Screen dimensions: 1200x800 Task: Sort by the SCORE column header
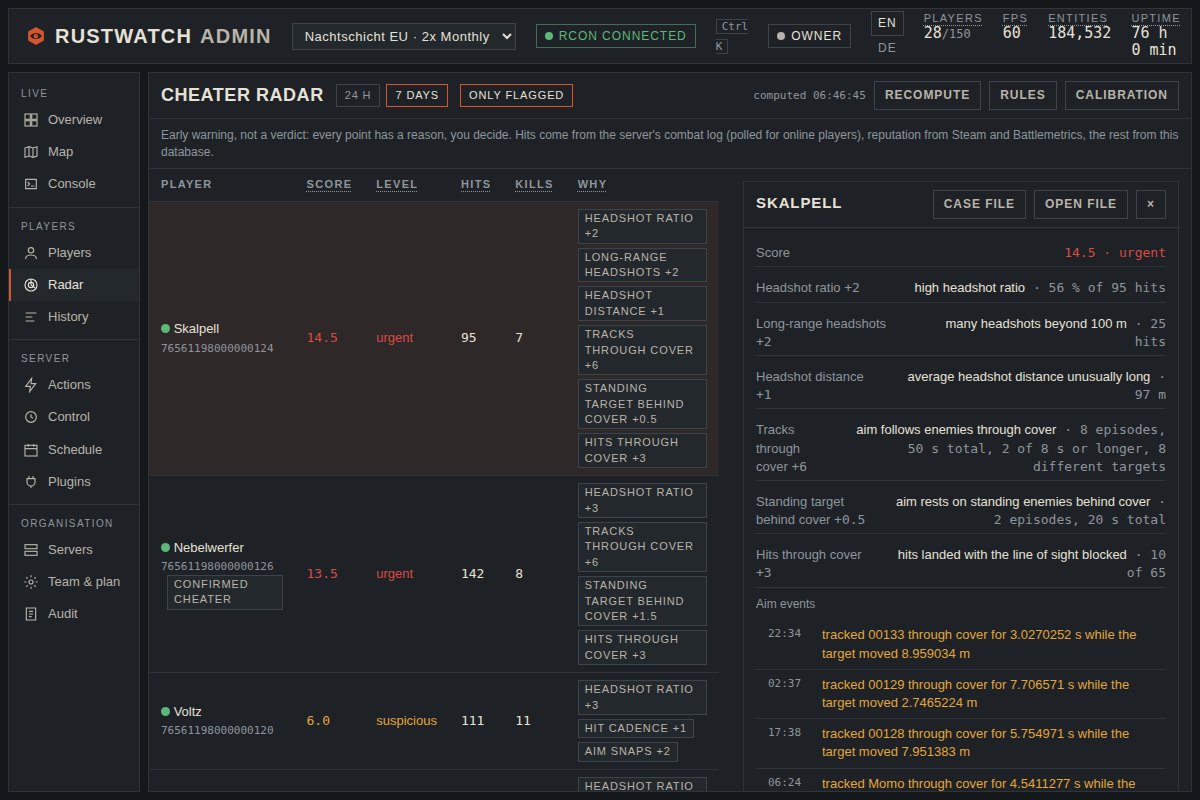point(329,185)
